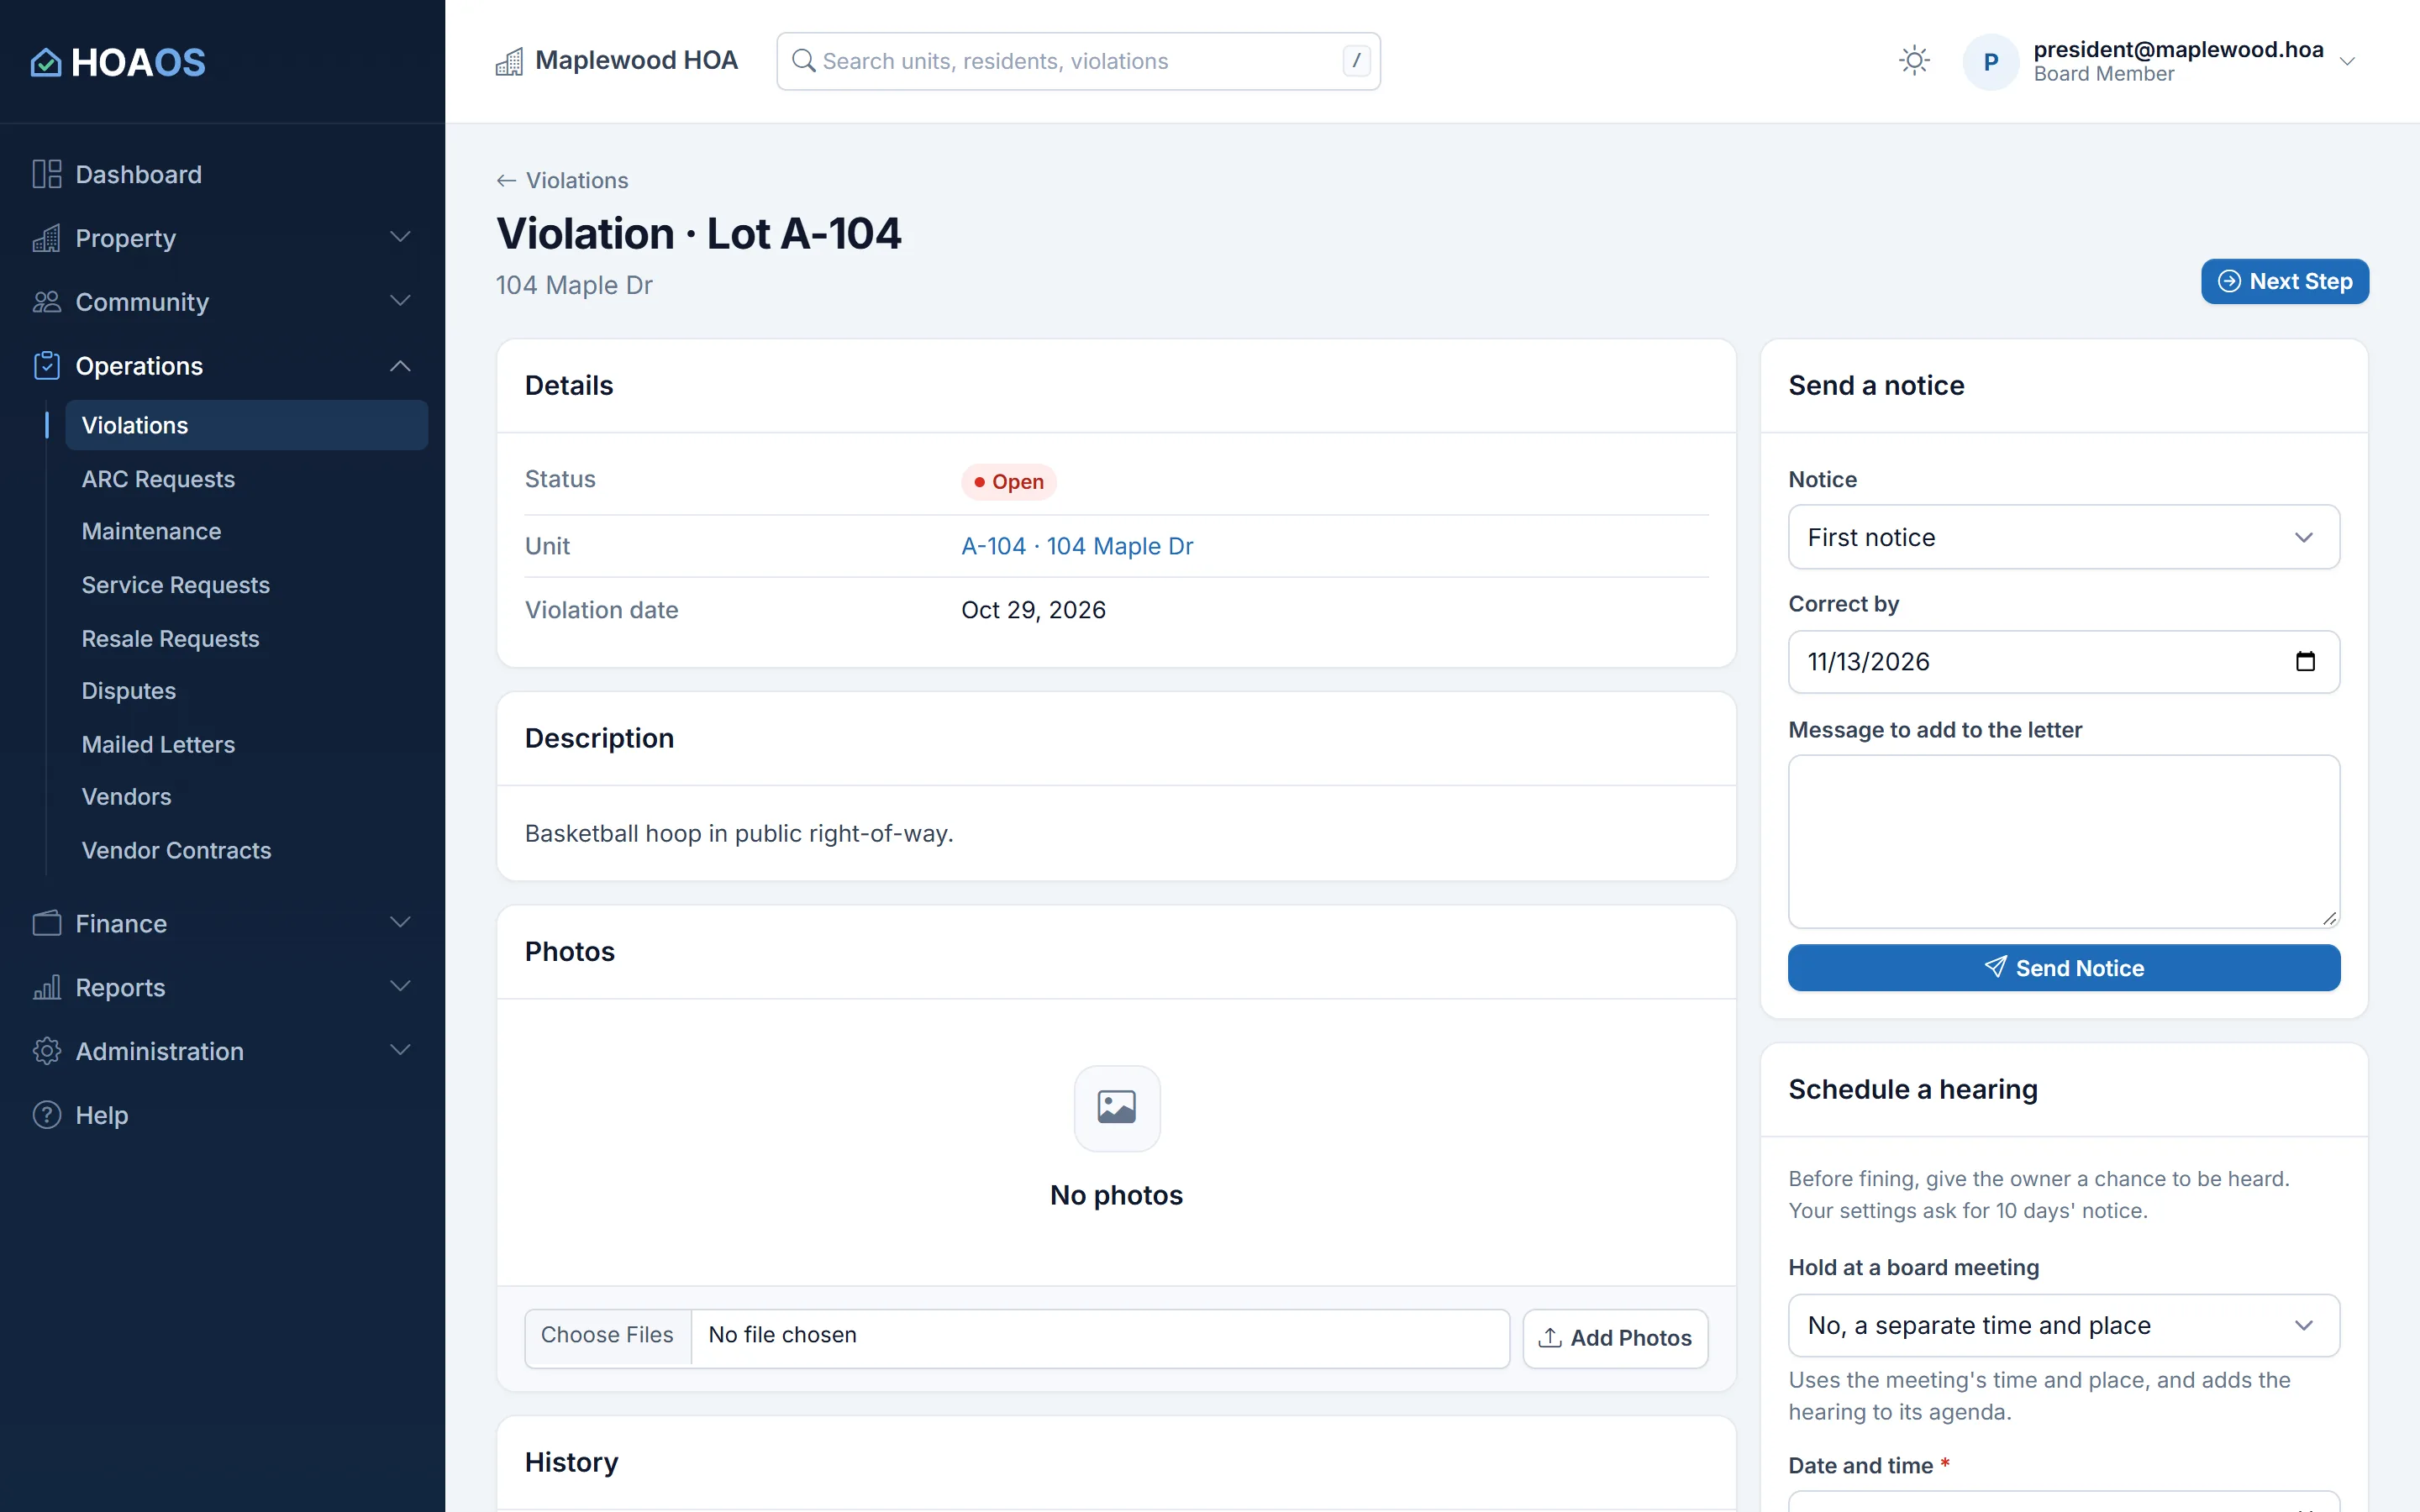Go back via the Violations breadcrumb link
This screenshot has width=2420, height=1512.
click(x=563, y=180)
